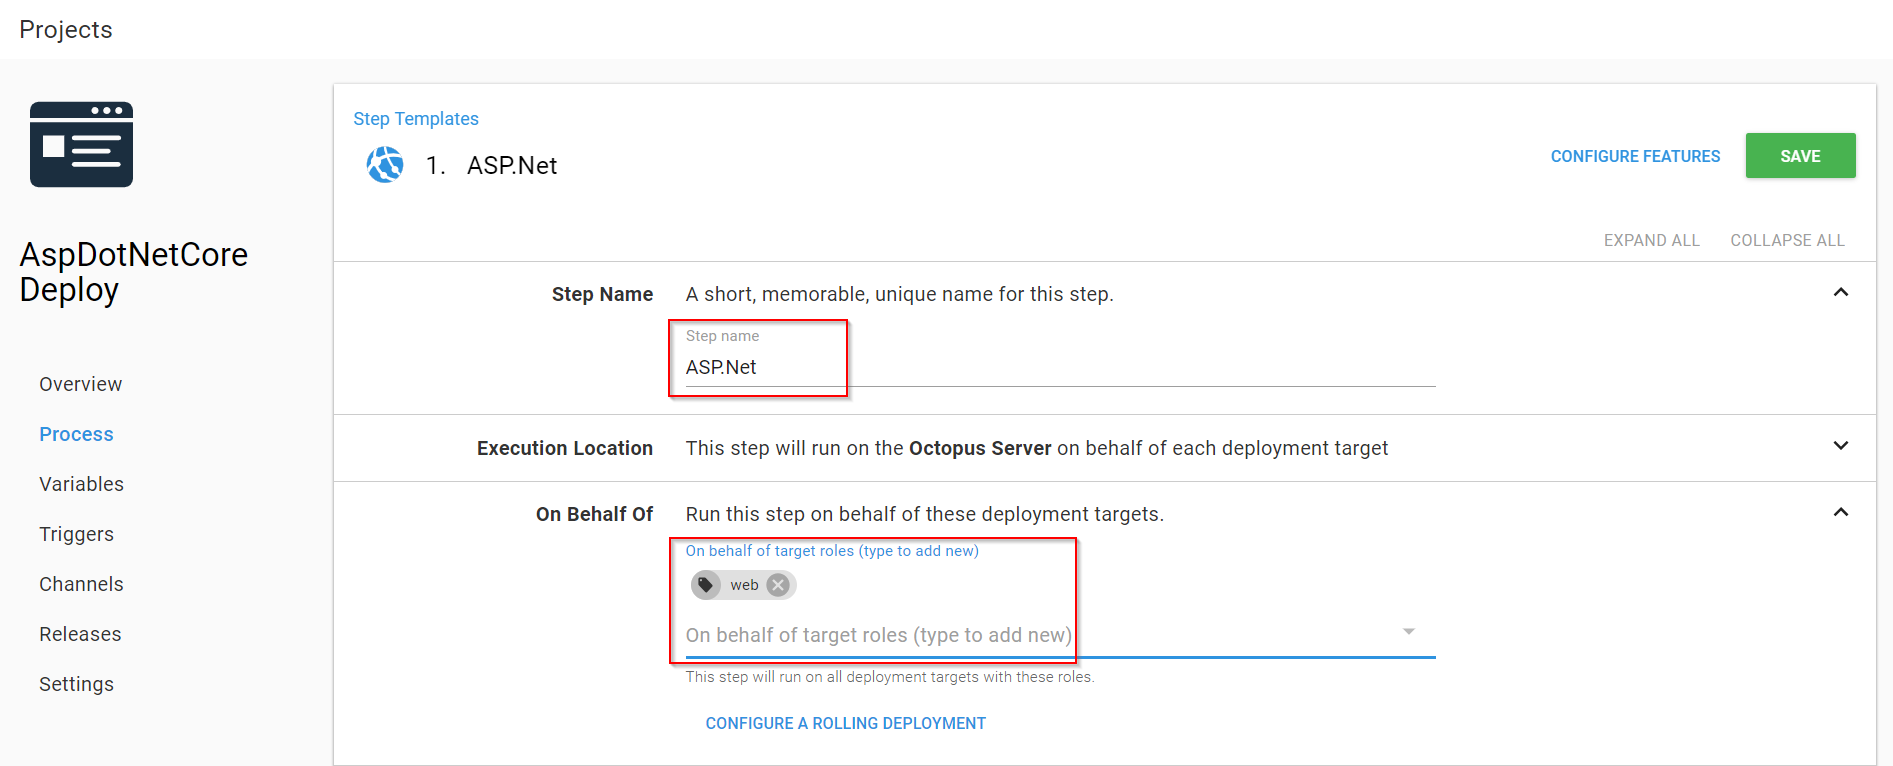View the Releases page

click(x=80, y=634)
